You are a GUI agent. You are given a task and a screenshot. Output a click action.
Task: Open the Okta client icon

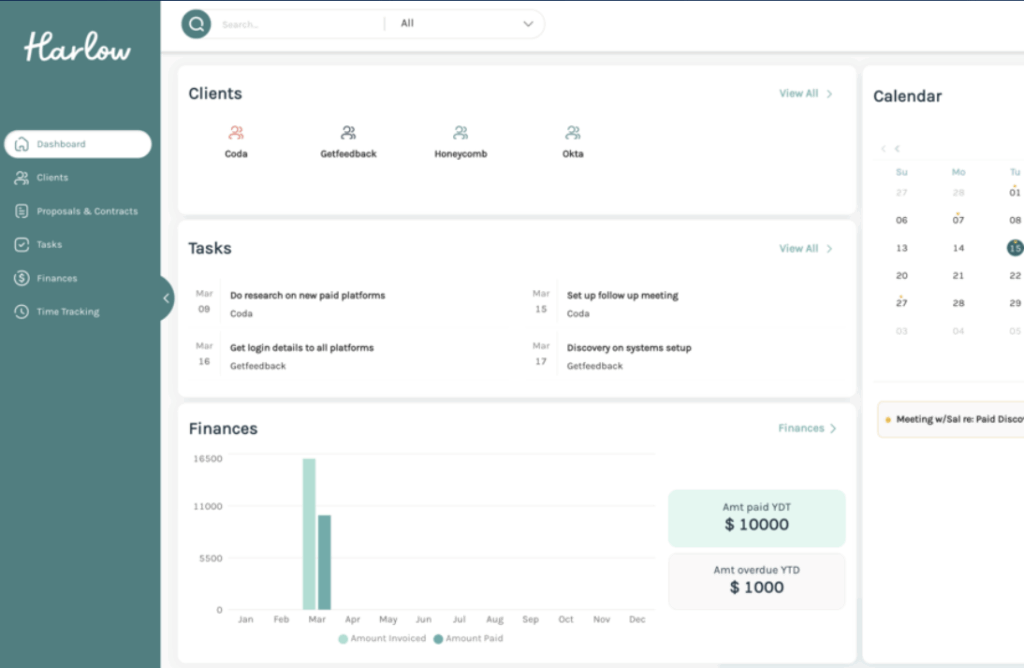click(573, 133)
